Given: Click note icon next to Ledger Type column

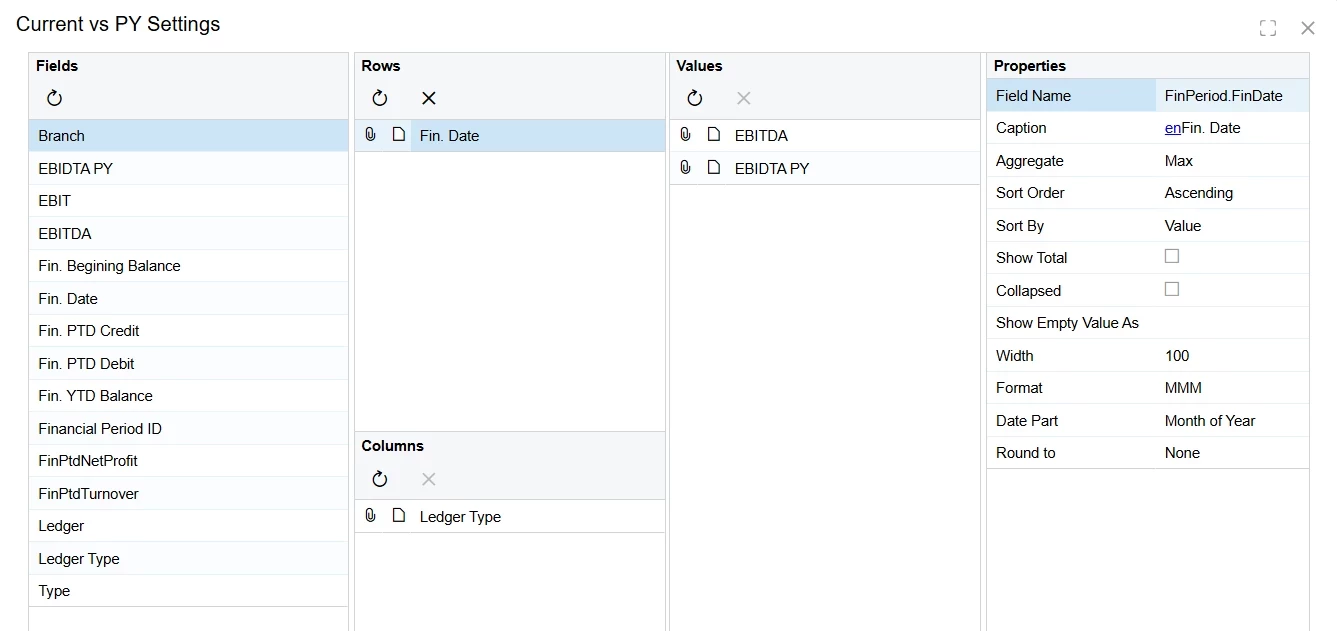Looking at the screenshot, I should coord(399,515).
